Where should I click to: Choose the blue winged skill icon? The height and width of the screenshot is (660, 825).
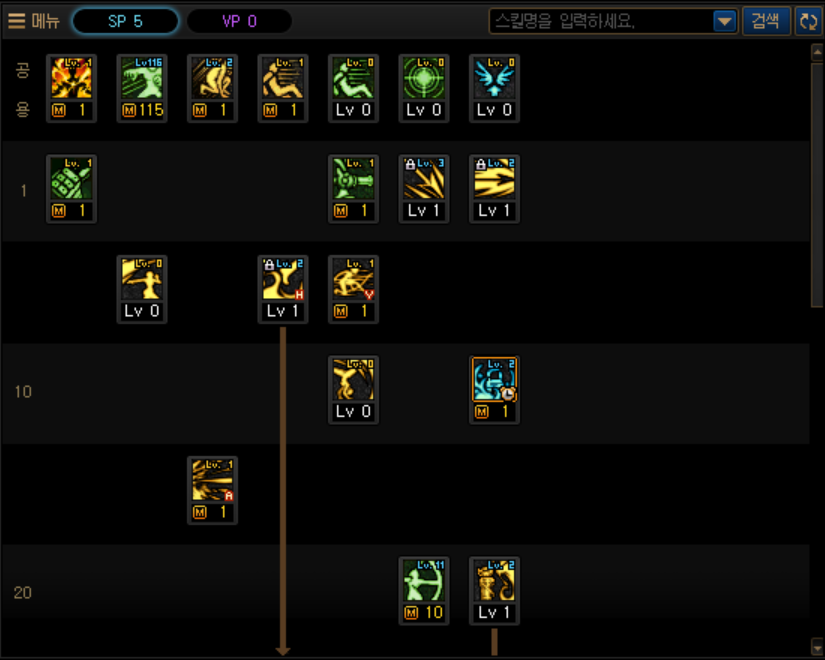tap(494, 78)
